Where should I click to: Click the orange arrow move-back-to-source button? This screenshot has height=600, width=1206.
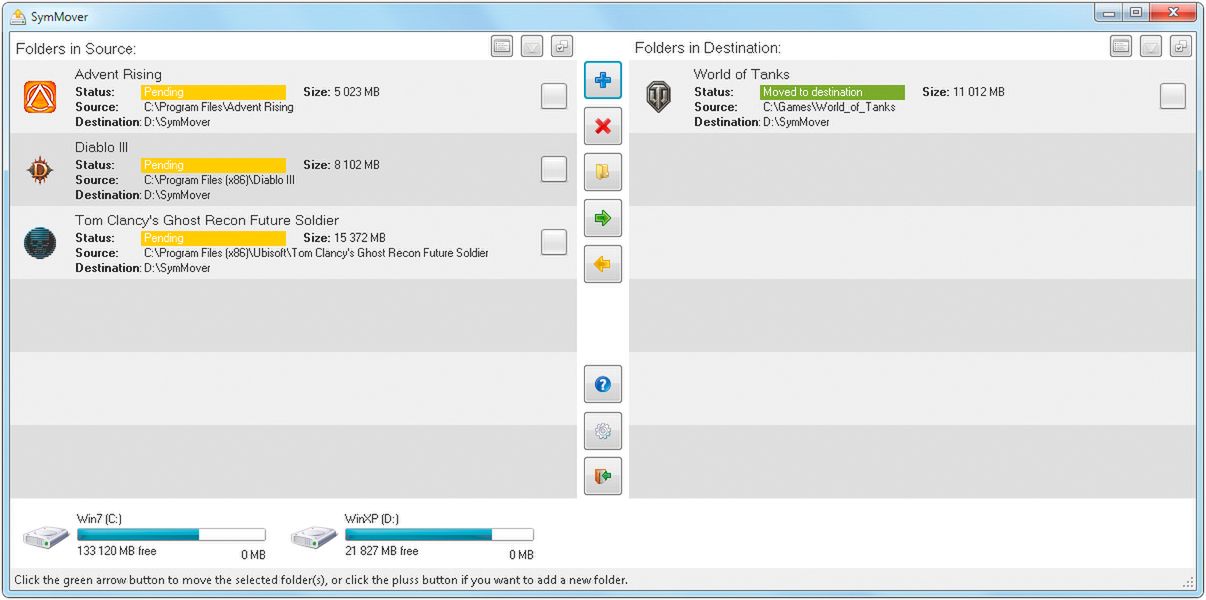pos(603,264)
